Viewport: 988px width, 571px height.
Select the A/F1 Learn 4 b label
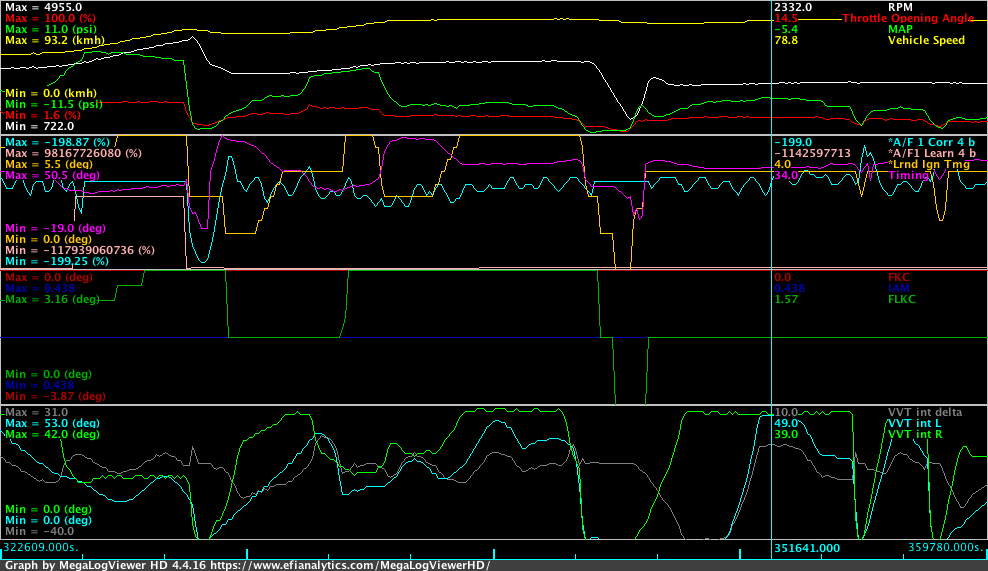tap(931, 153)
